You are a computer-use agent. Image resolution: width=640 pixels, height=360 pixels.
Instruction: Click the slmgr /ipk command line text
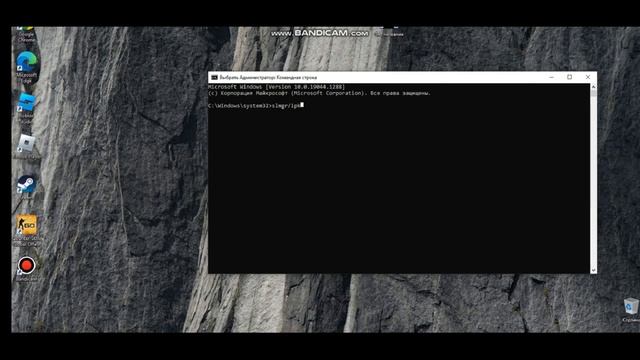[256, 106]
